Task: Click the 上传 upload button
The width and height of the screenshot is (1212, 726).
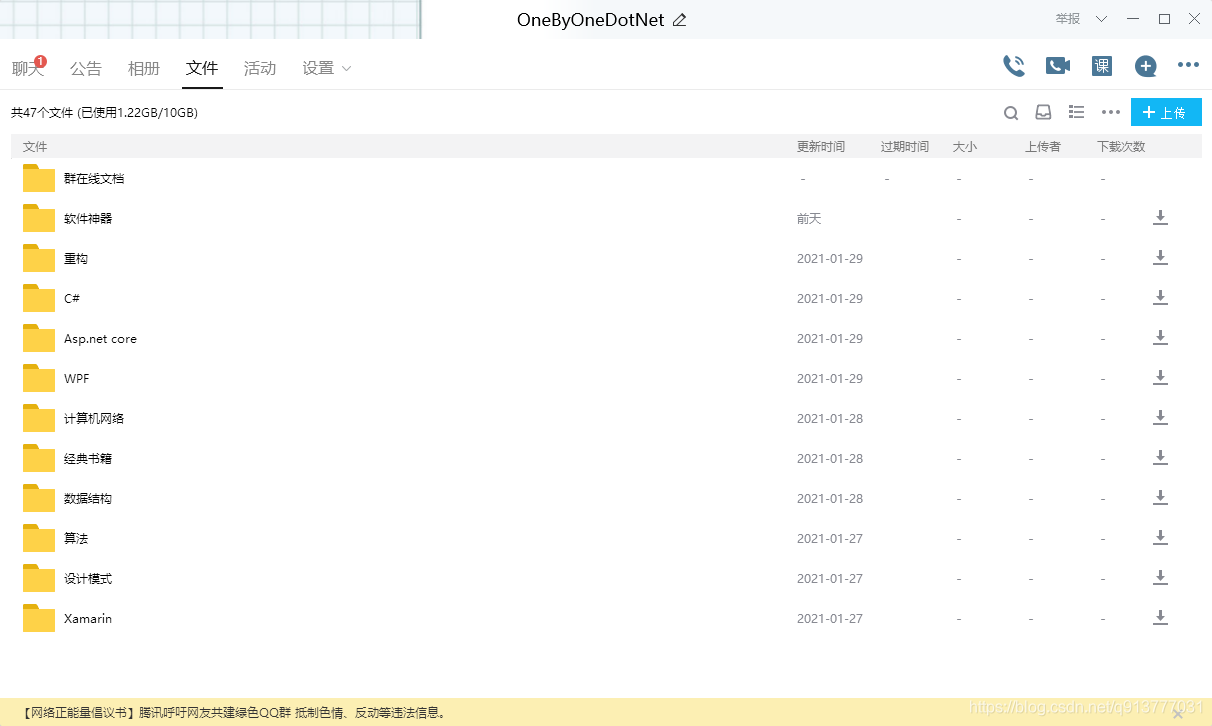Action: point(1166,112)
